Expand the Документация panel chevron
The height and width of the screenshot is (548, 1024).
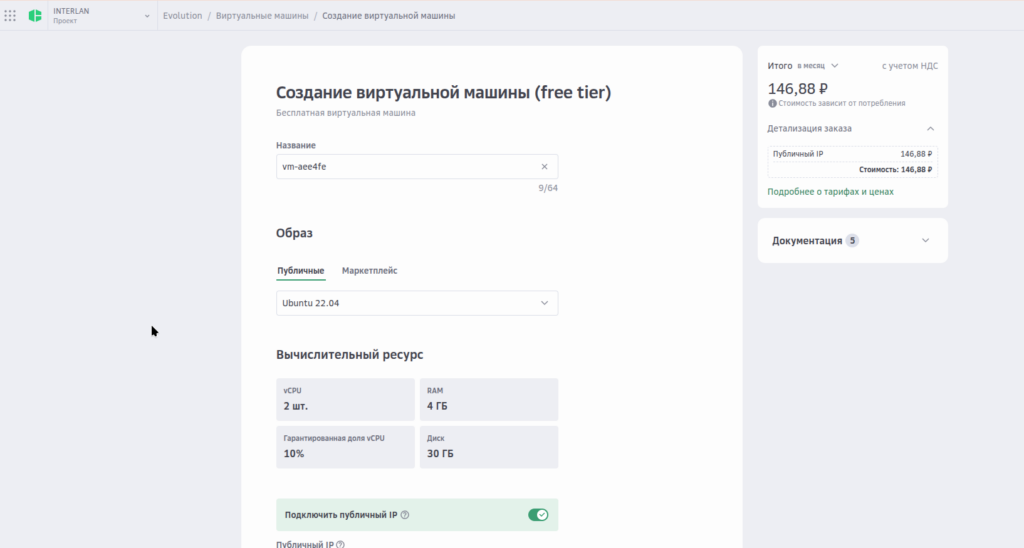[925, 241]
